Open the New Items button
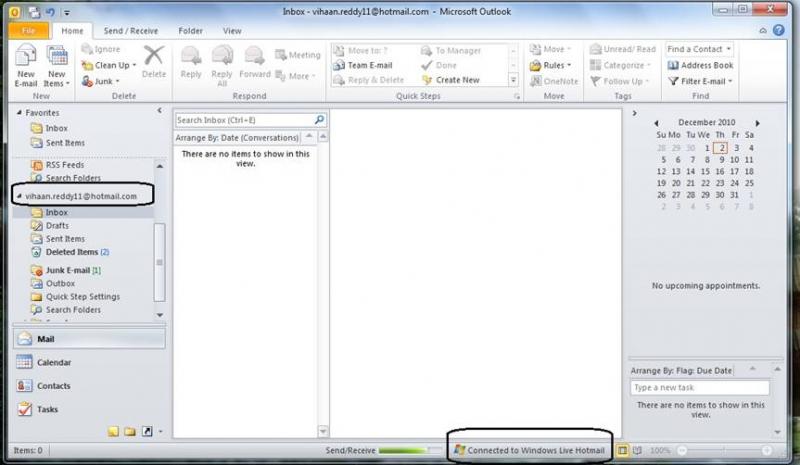Image resolution: width=800 pixels, height=465 pixels. pyautogui.click(x=57, y=65)
